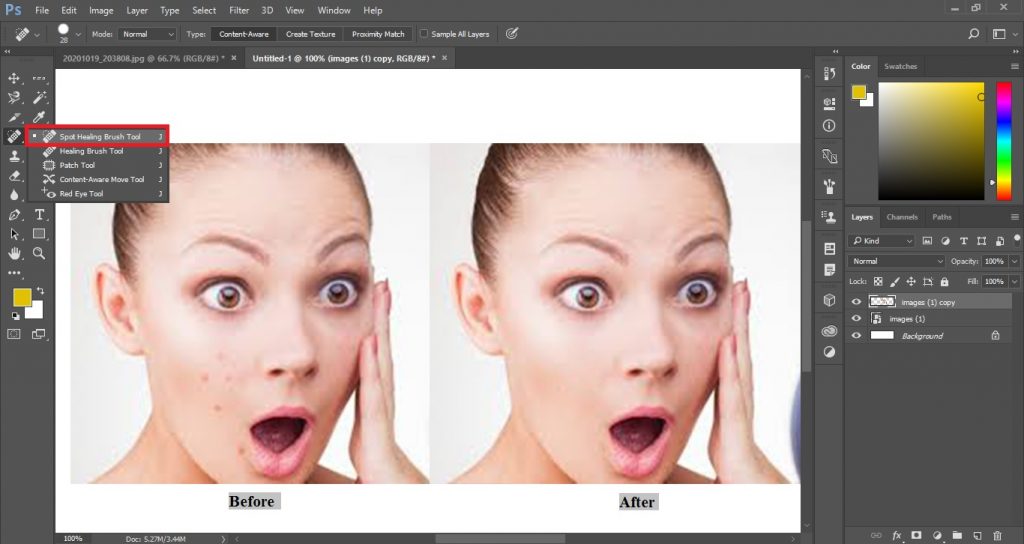Hide the images (1) layer

pyautogui.click(x=856, y=319)
